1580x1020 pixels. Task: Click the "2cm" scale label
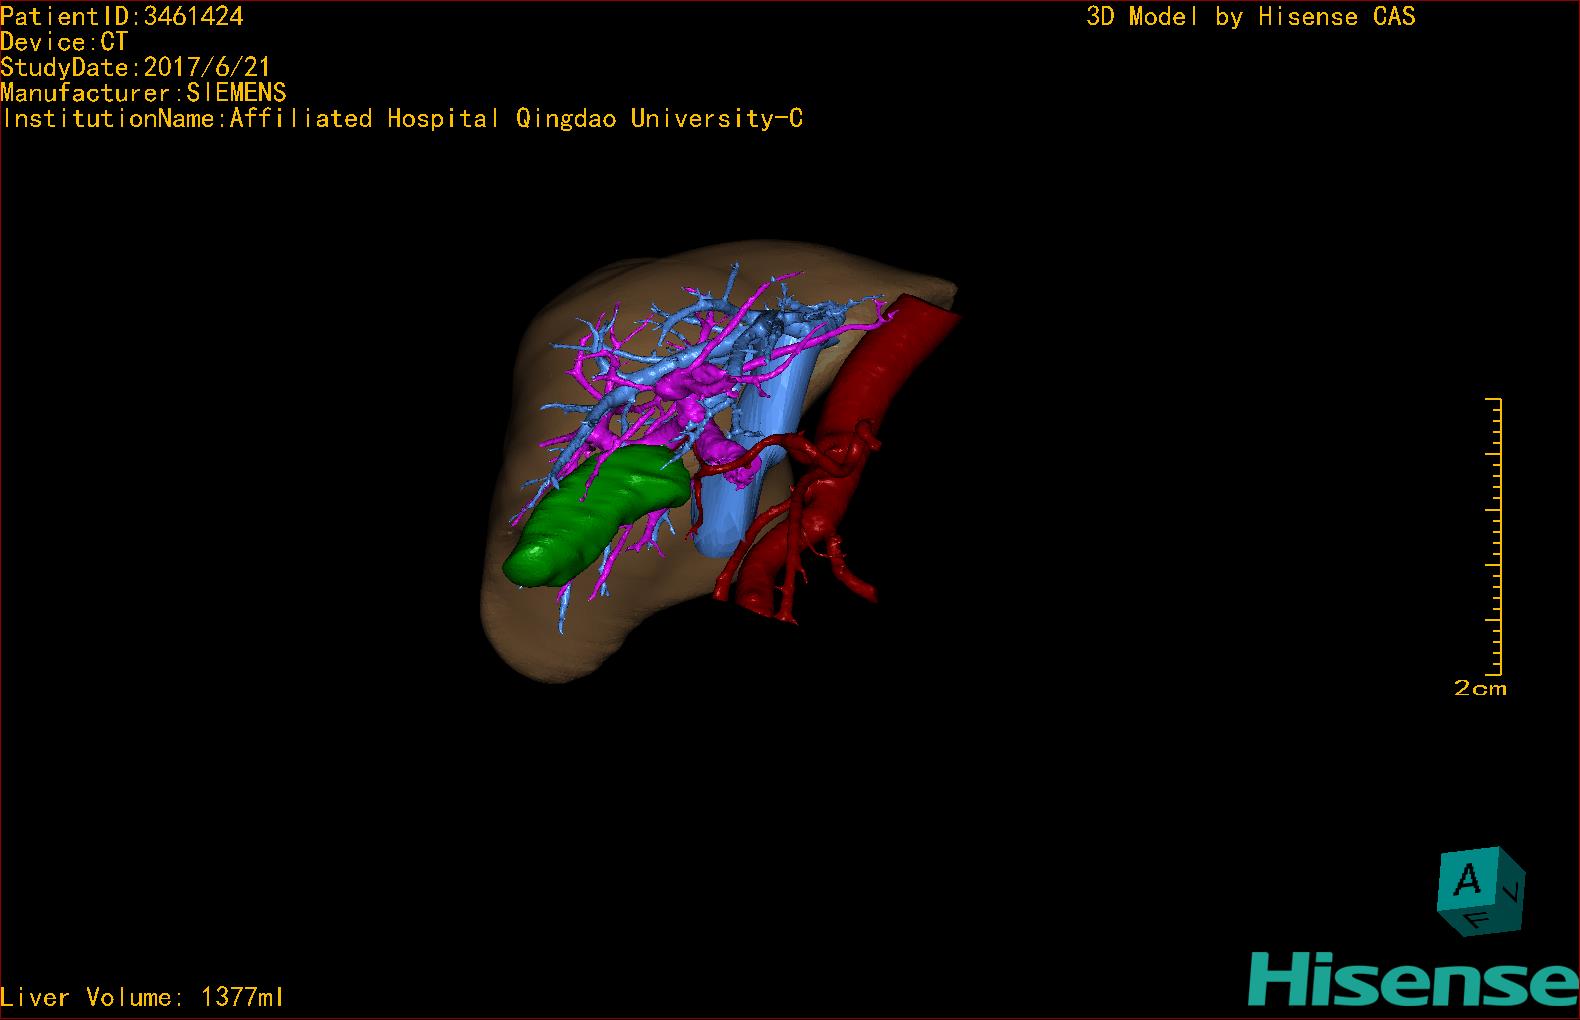tap(1480, 688)
